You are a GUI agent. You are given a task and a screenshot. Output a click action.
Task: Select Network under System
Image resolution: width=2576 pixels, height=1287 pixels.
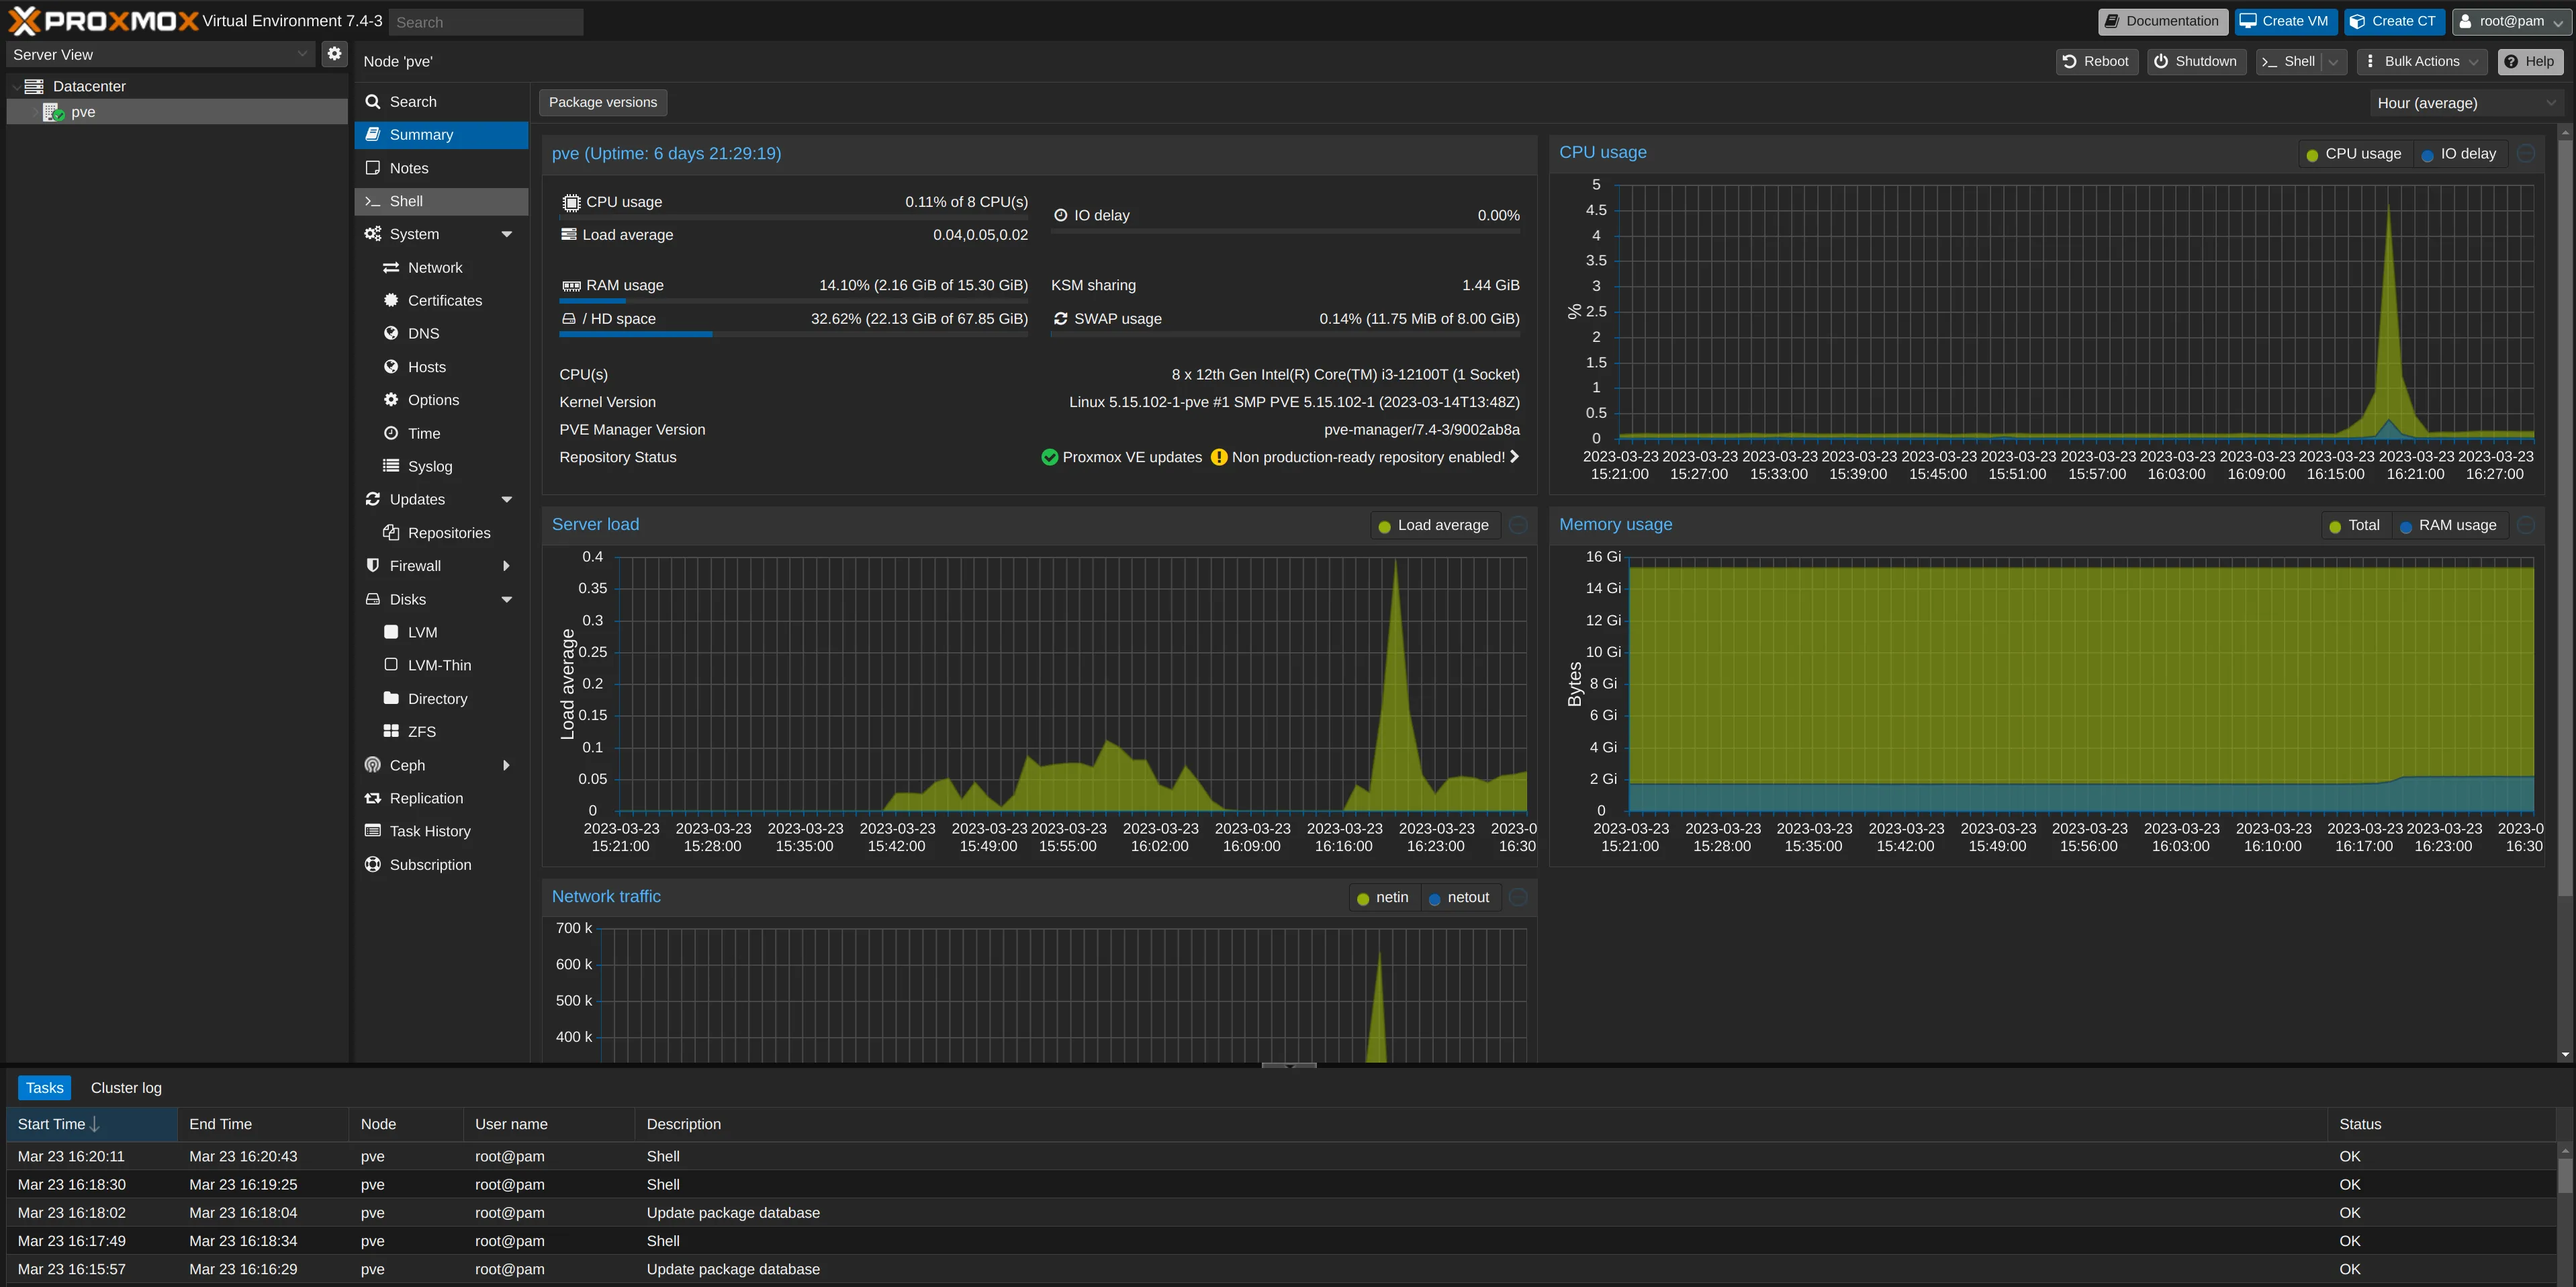click(x=434, y=267)
